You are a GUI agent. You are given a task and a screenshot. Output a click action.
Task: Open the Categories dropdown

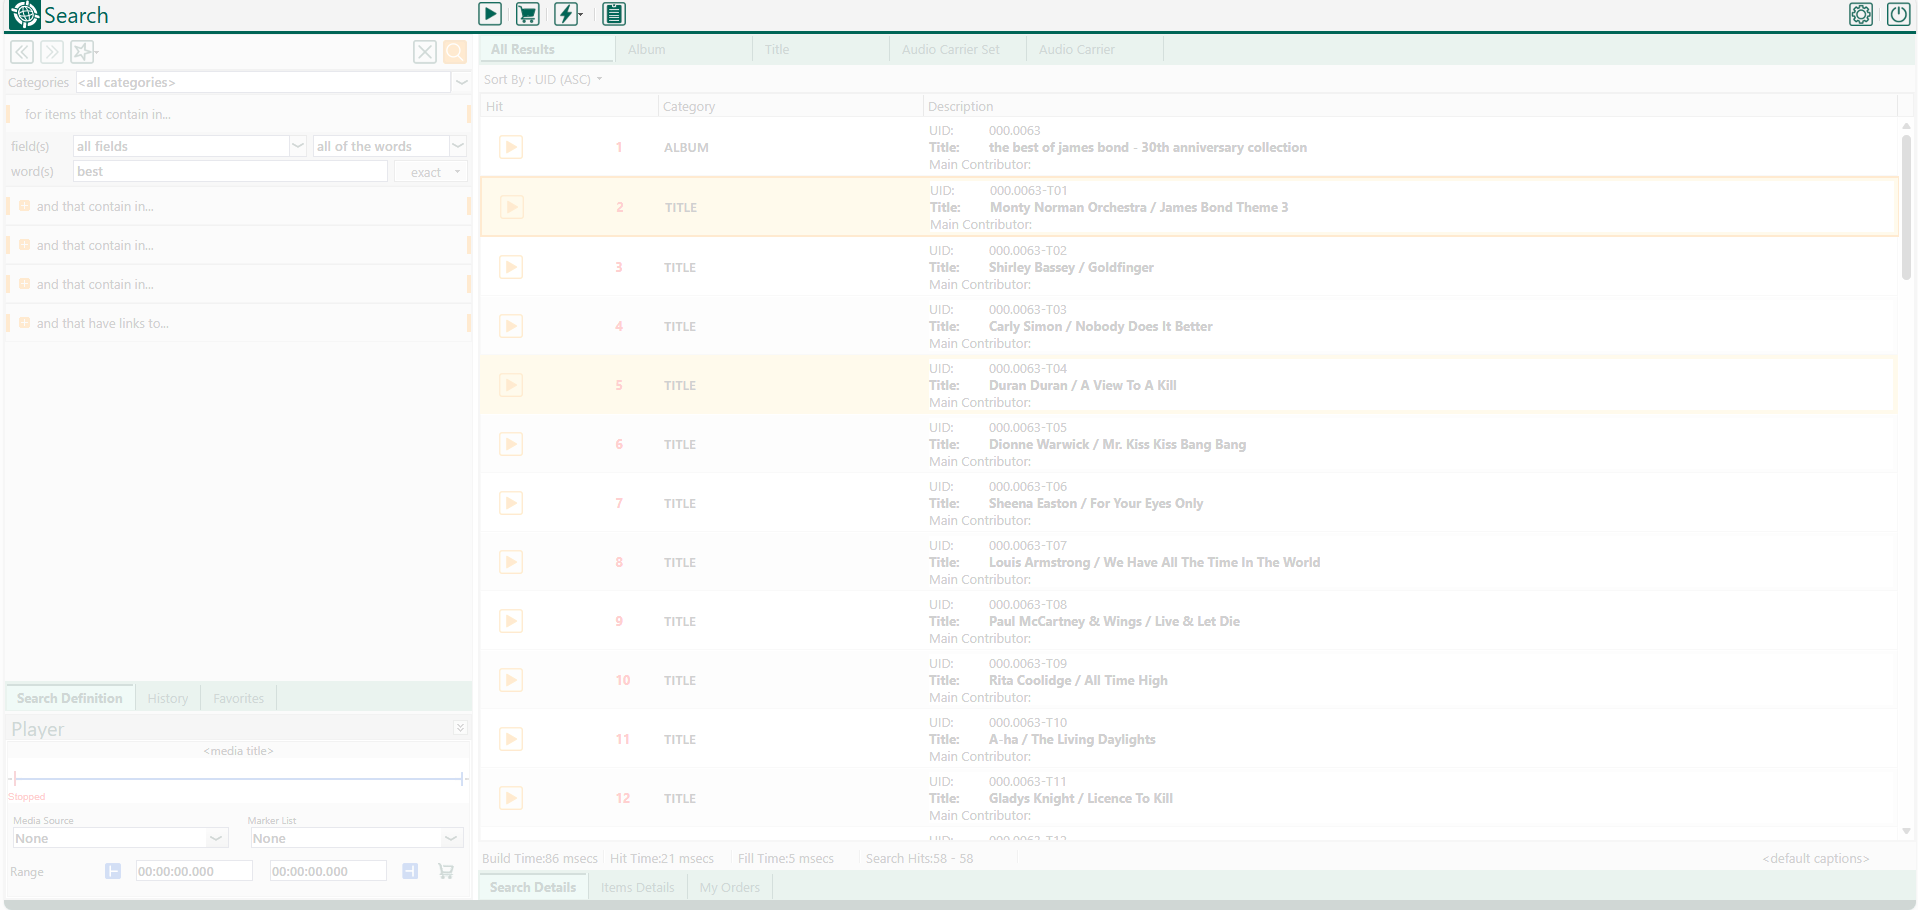(461, 82)
